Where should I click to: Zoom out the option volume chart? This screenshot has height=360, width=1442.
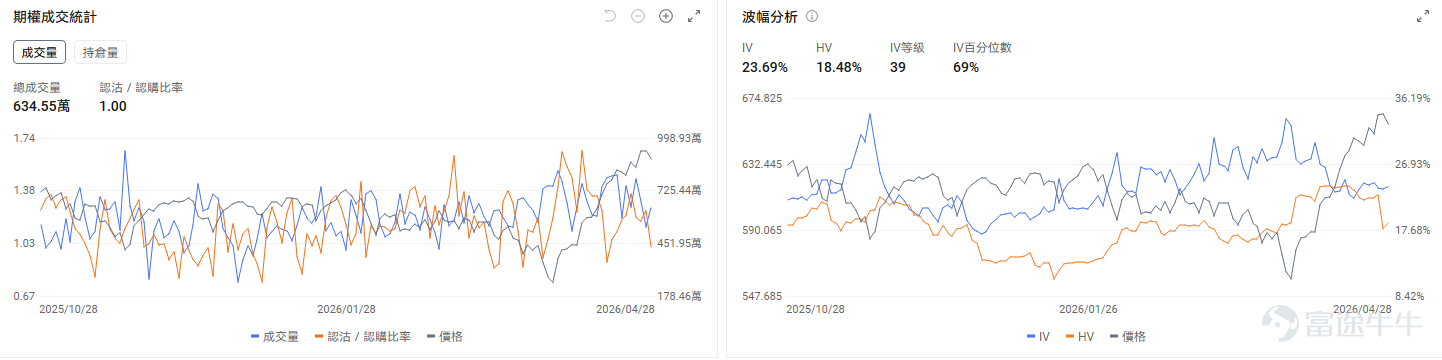(x=638, y=17)
